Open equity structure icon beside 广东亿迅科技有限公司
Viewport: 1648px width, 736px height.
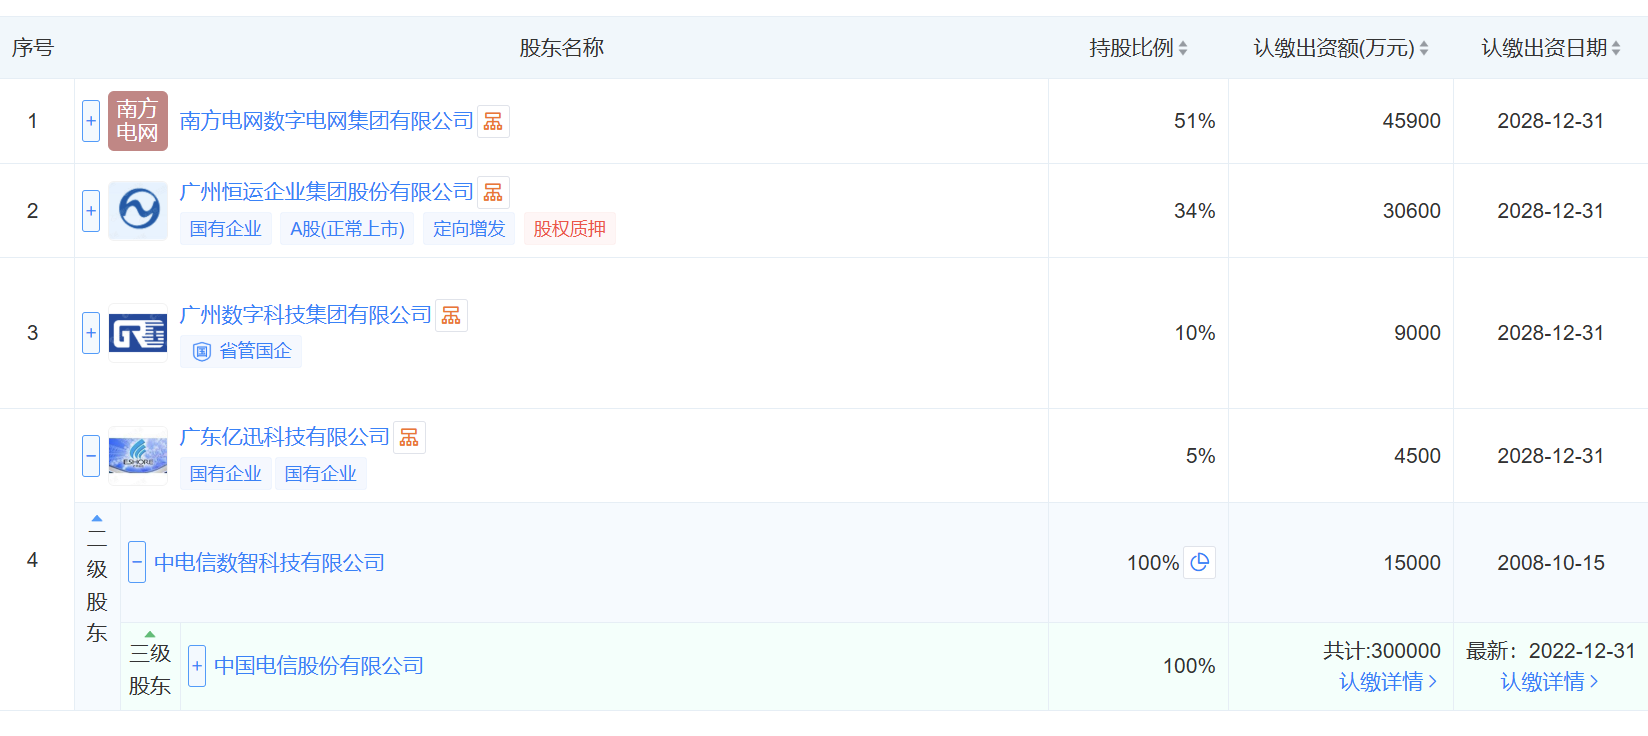tap(409, 437)
